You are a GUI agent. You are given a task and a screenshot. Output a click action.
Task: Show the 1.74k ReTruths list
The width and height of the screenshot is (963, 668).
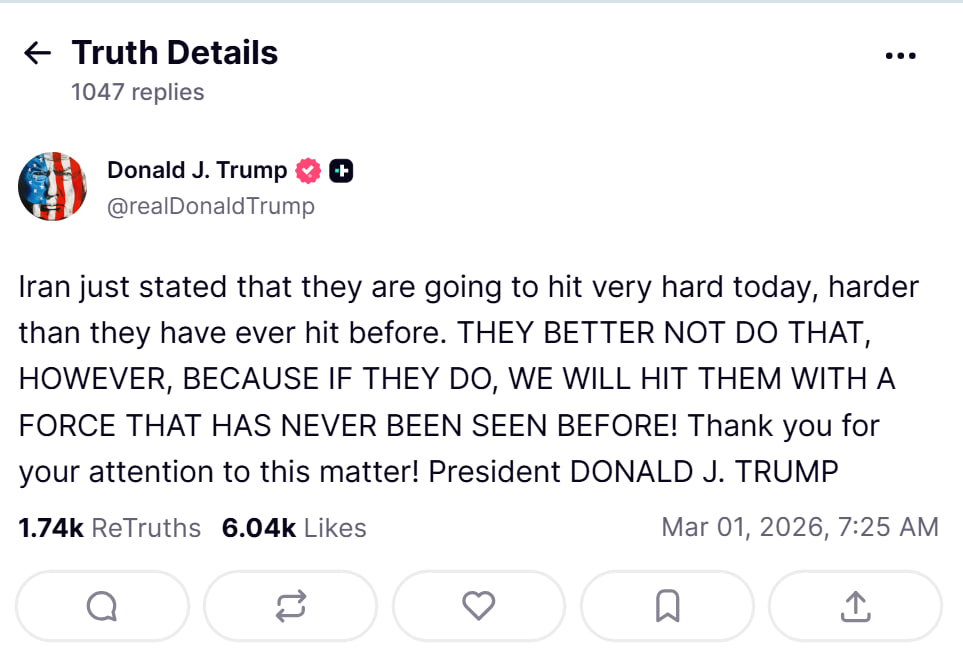click(x=110, y=527)
